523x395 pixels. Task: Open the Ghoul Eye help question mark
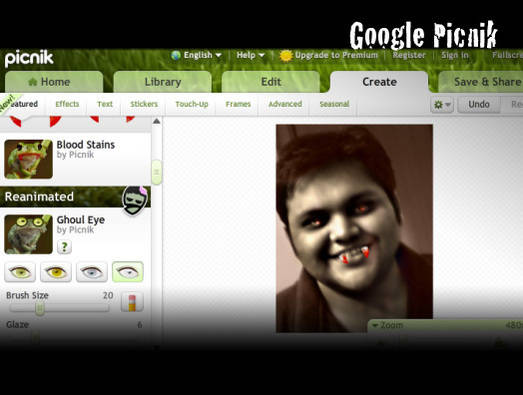[64, 247]
